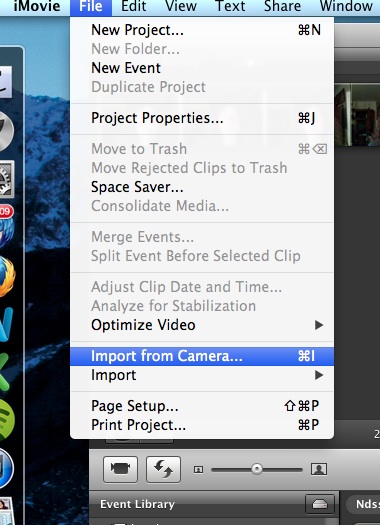Choose Print Project menu item
This screenshot has height=525, width=380.
coord(202,425)
